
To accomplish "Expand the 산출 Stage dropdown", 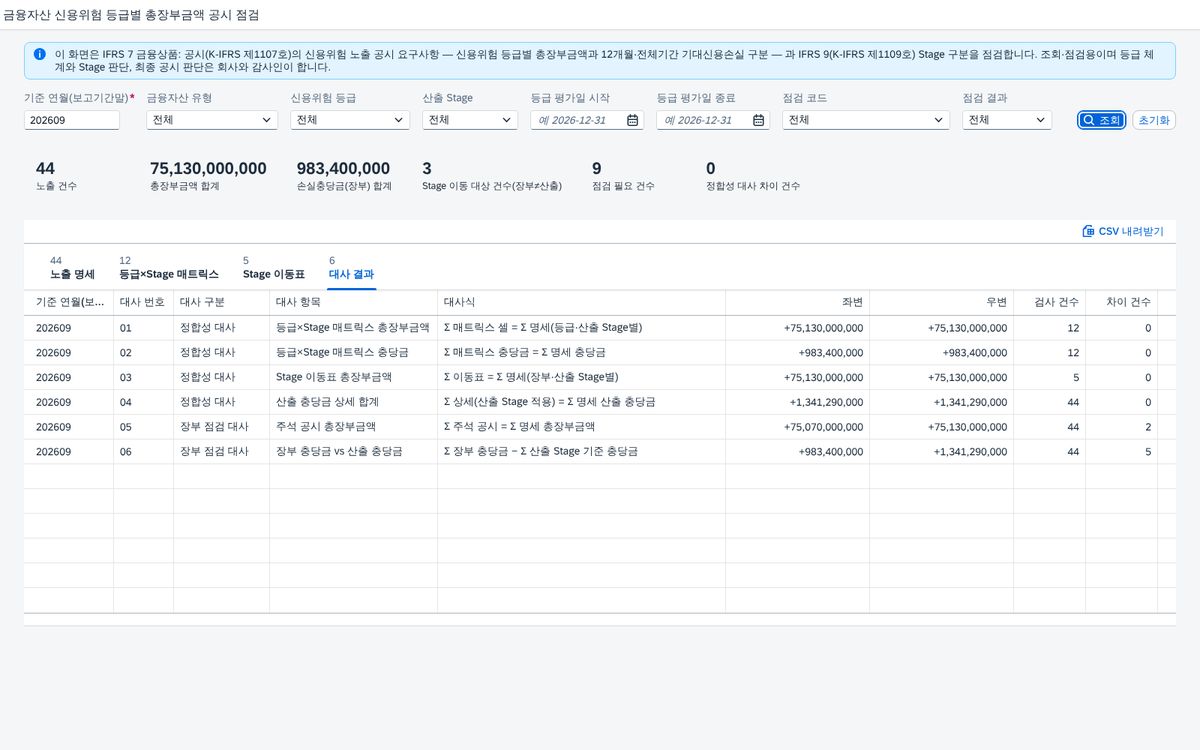I will pos(470,120).
